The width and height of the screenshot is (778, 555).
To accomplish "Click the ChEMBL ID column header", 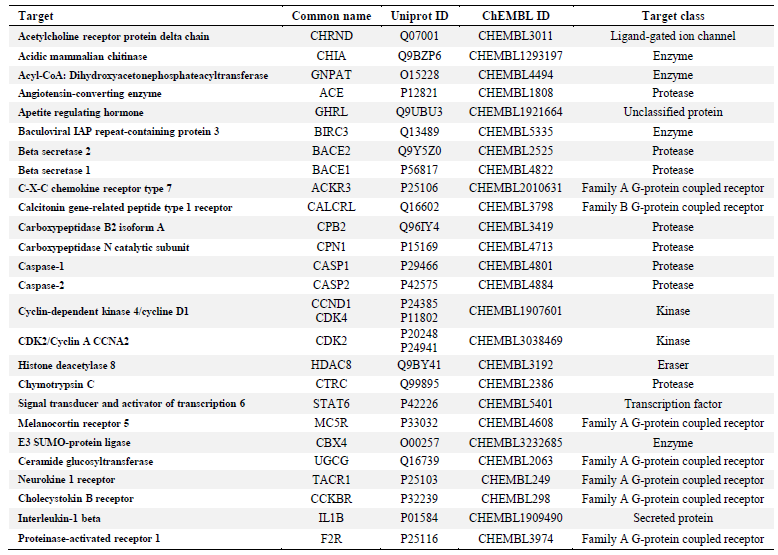I will 516,16.
